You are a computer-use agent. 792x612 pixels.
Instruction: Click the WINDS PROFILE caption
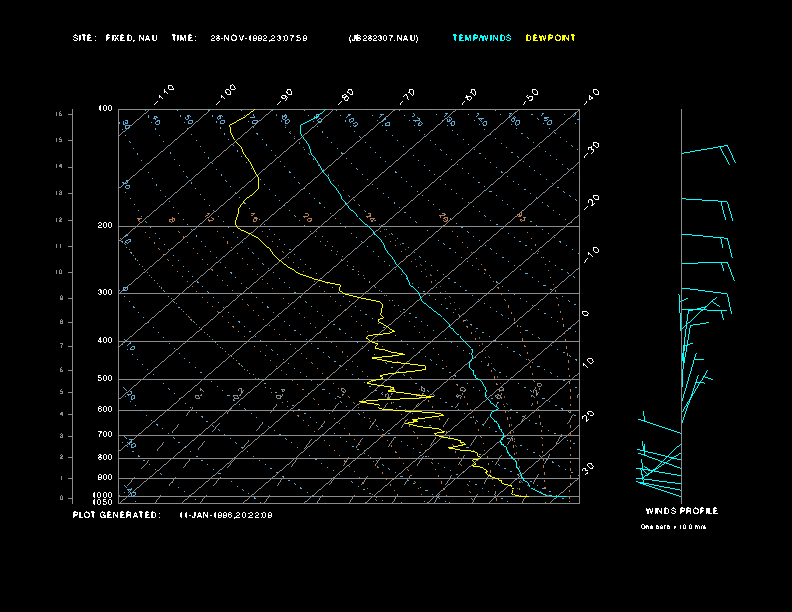click(681, 511)
